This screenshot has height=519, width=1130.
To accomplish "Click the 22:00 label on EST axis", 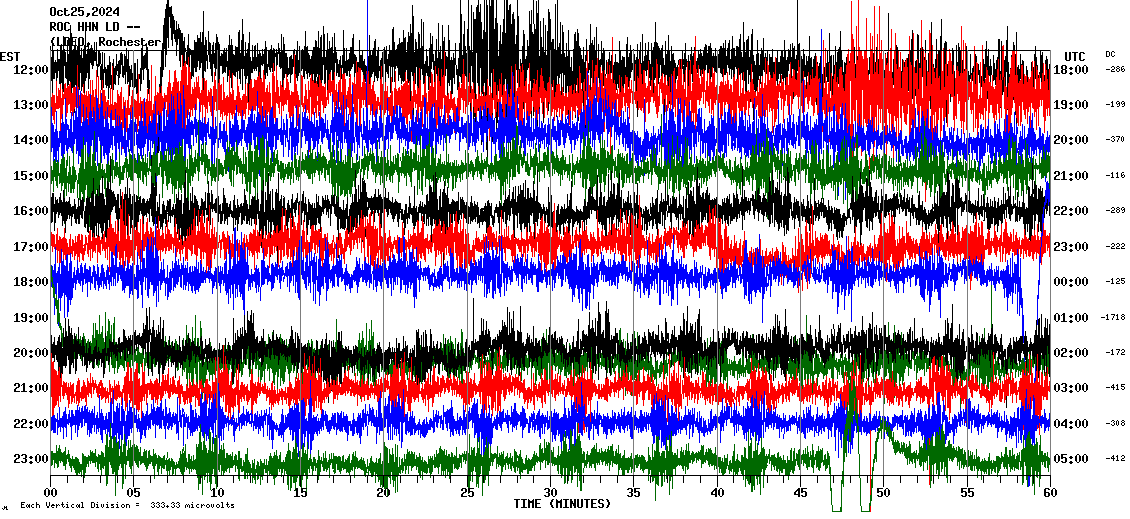I will (x=31, y=423).
